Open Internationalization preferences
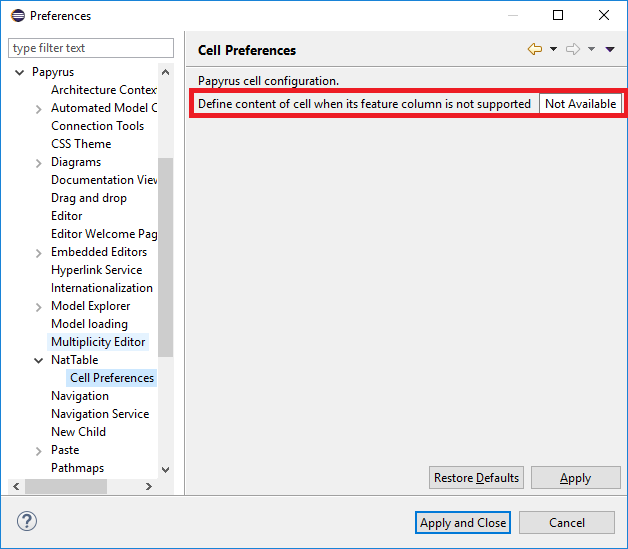Image resolution: width=628 pixels, height=549 pixels. click(x=102, y=288)
